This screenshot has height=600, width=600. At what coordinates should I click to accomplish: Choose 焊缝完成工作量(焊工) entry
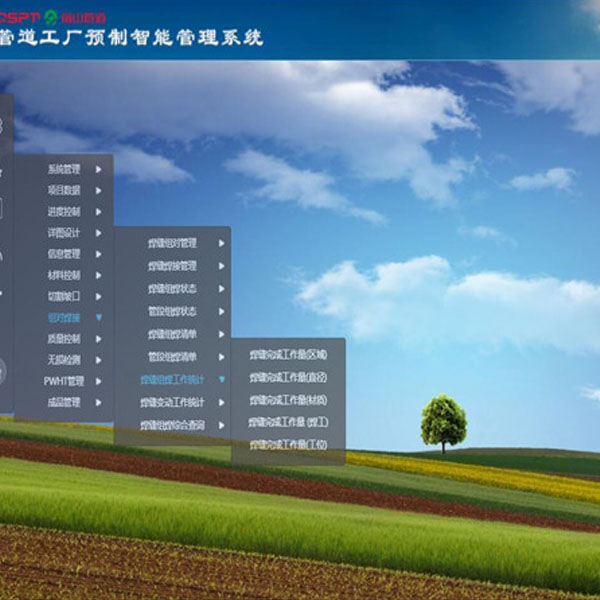(287, 422)
